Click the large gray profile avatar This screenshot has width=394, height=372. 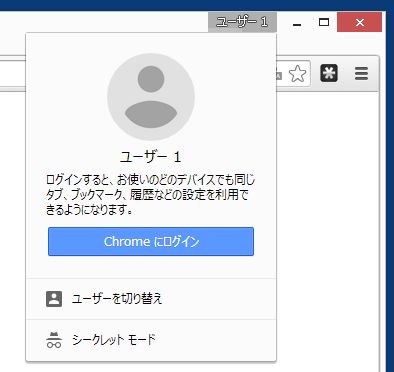pyautogui.click(x=151, y=97)
